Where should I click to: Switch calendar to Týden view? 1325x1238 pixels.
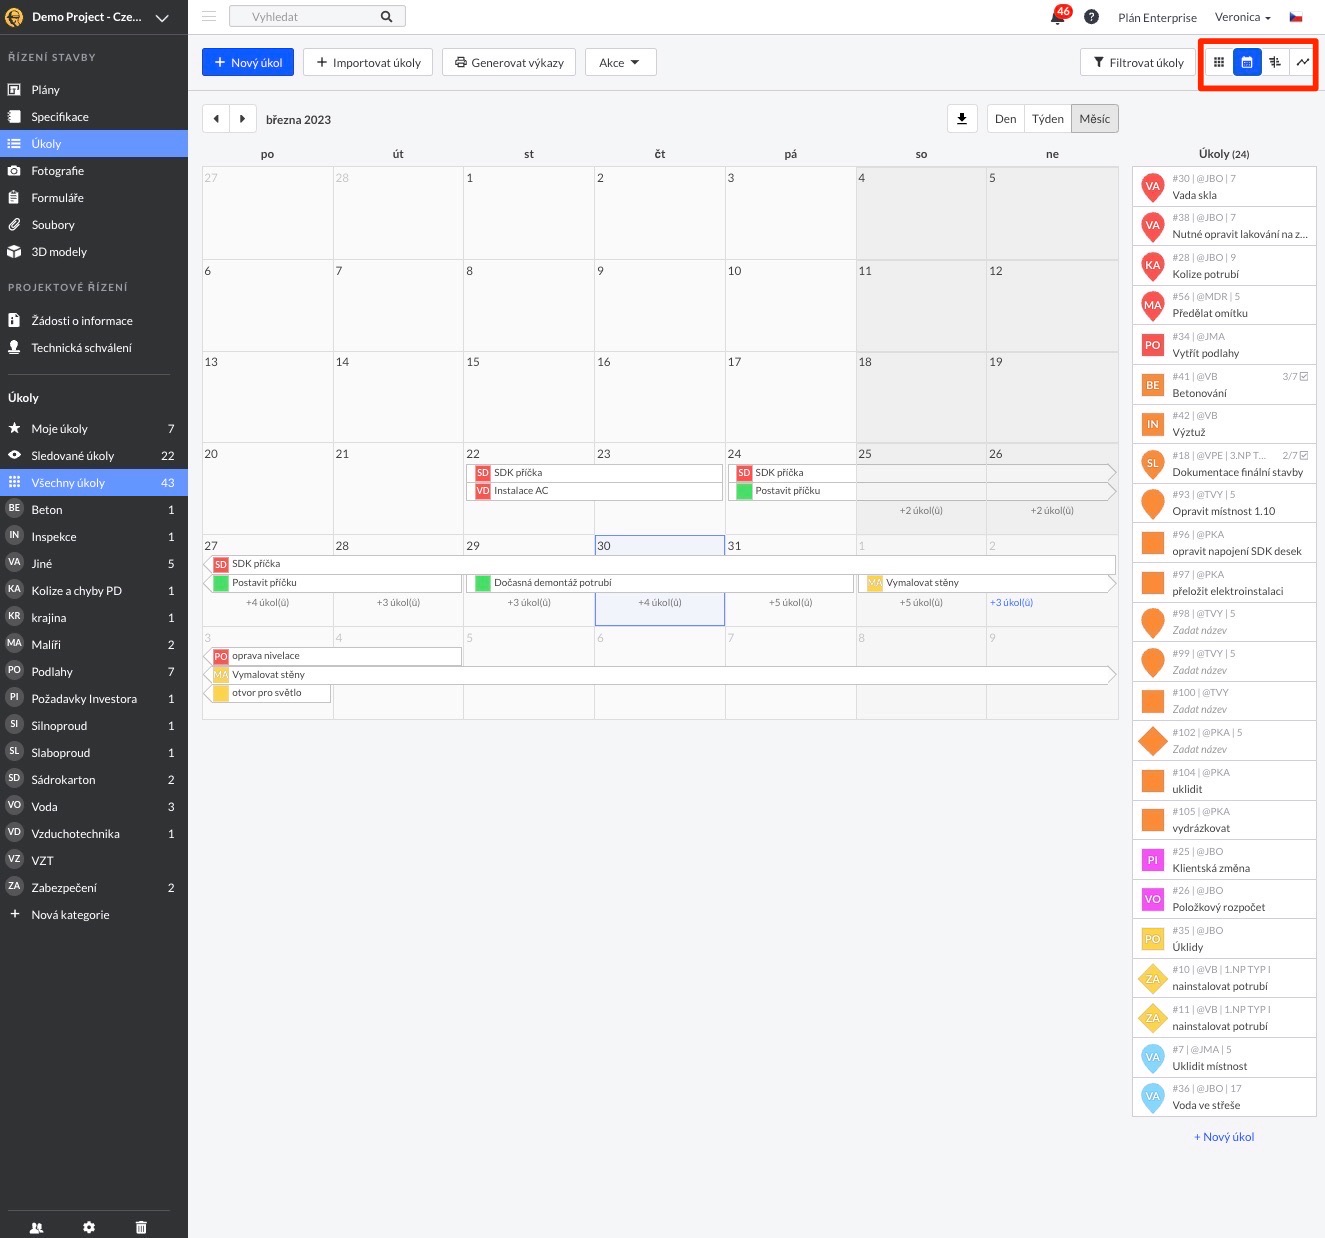tap(1047, 119)
